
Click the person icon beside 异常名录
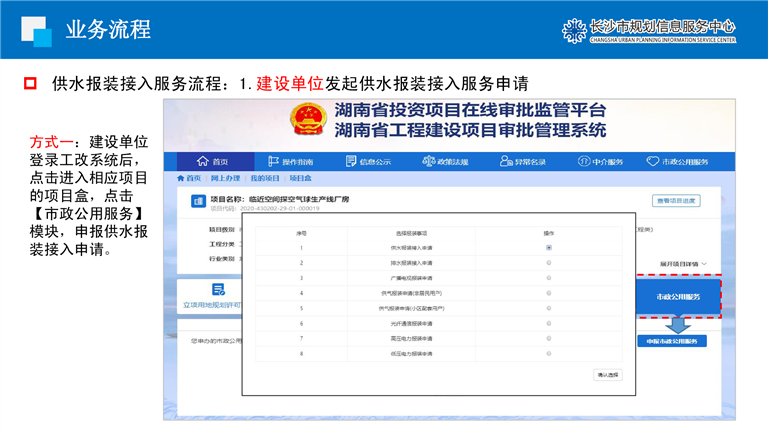tap(507, 162)
